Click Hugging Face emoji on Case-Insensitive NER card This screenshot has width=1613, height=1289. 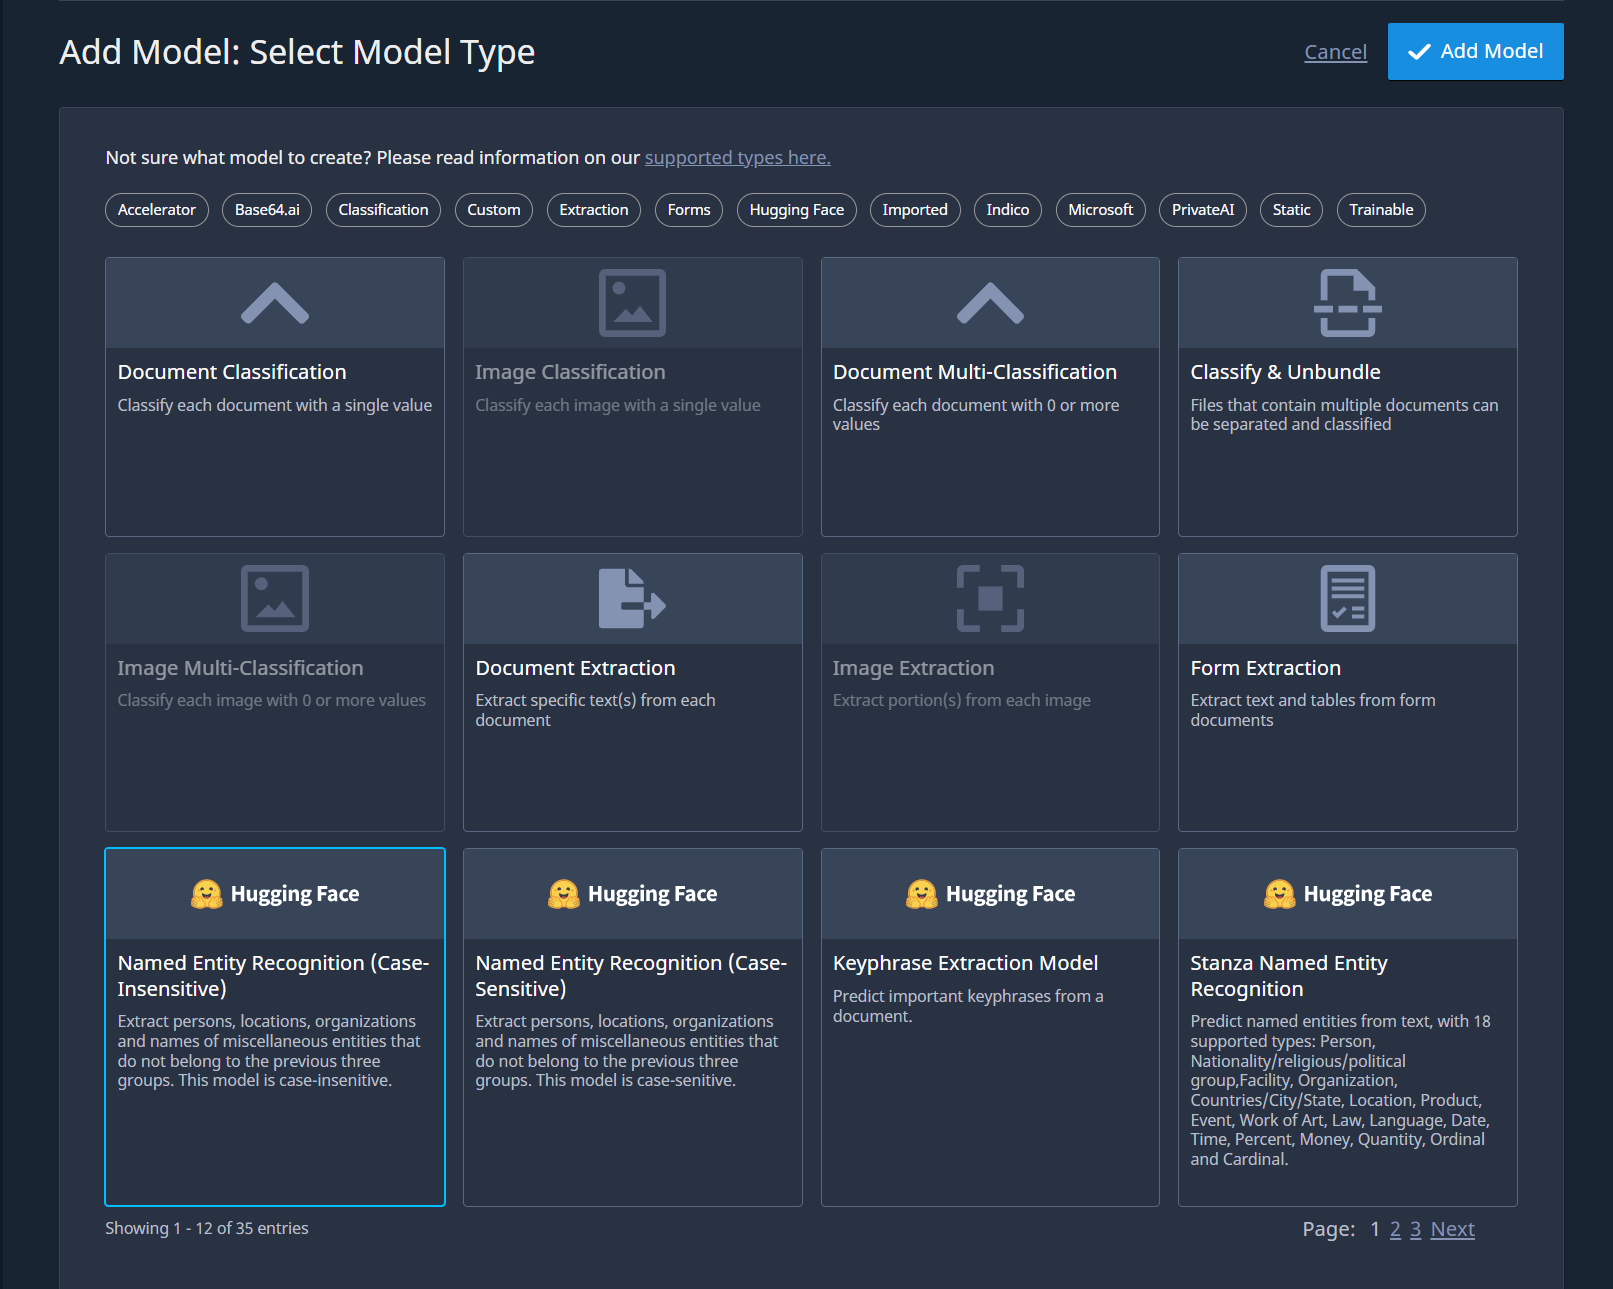207,894
